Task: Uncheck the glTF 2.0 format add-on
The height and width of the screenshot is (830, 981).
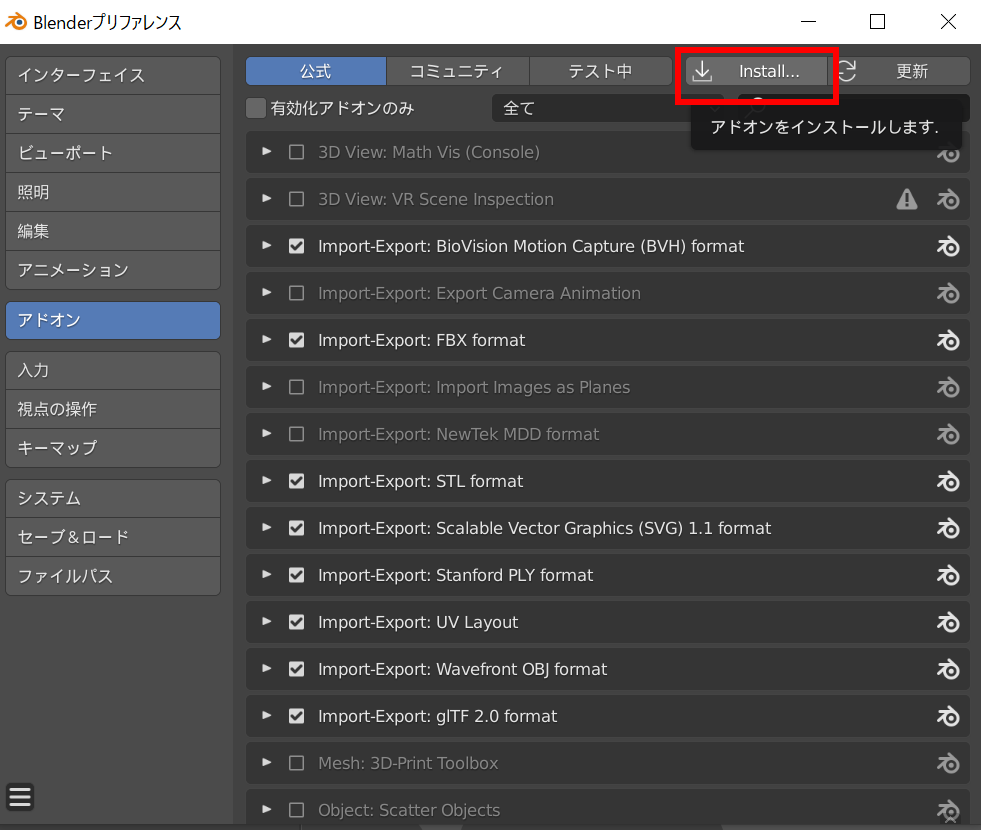Action: click(297, 716)
